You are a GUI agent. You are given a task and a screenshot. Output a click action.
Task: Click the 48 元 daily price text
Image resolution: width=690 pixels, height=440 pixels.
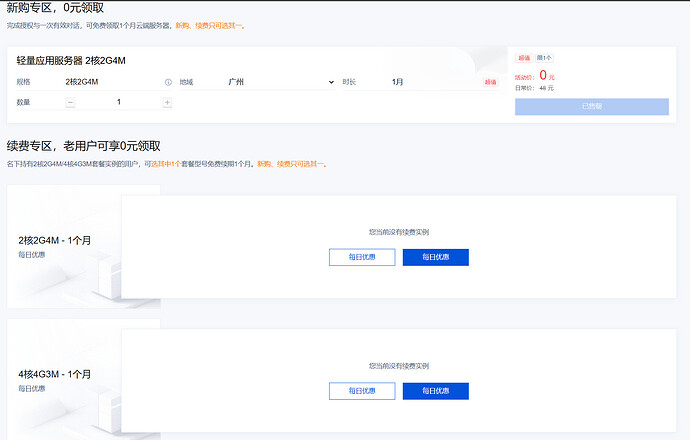click(547, 88)
